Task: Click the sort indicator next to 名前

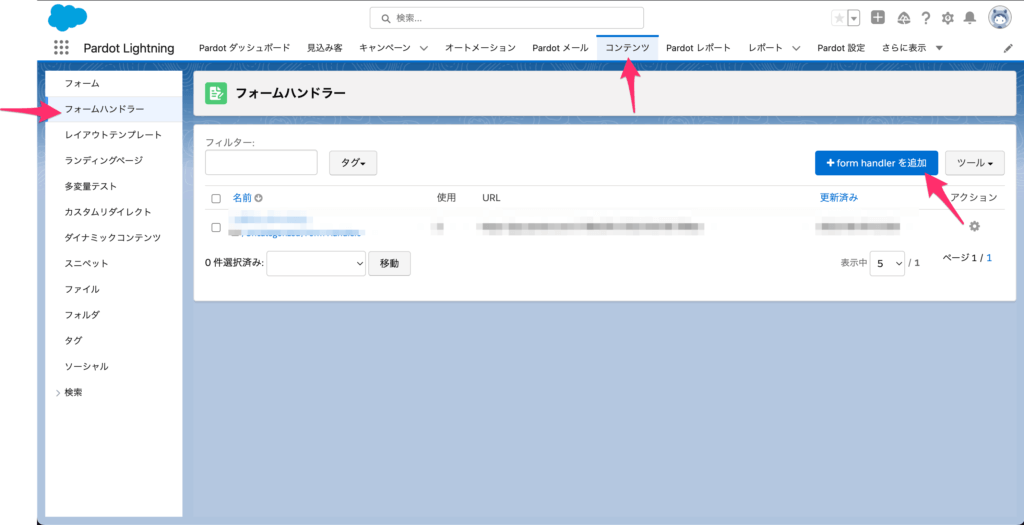Action: [259, 198]
